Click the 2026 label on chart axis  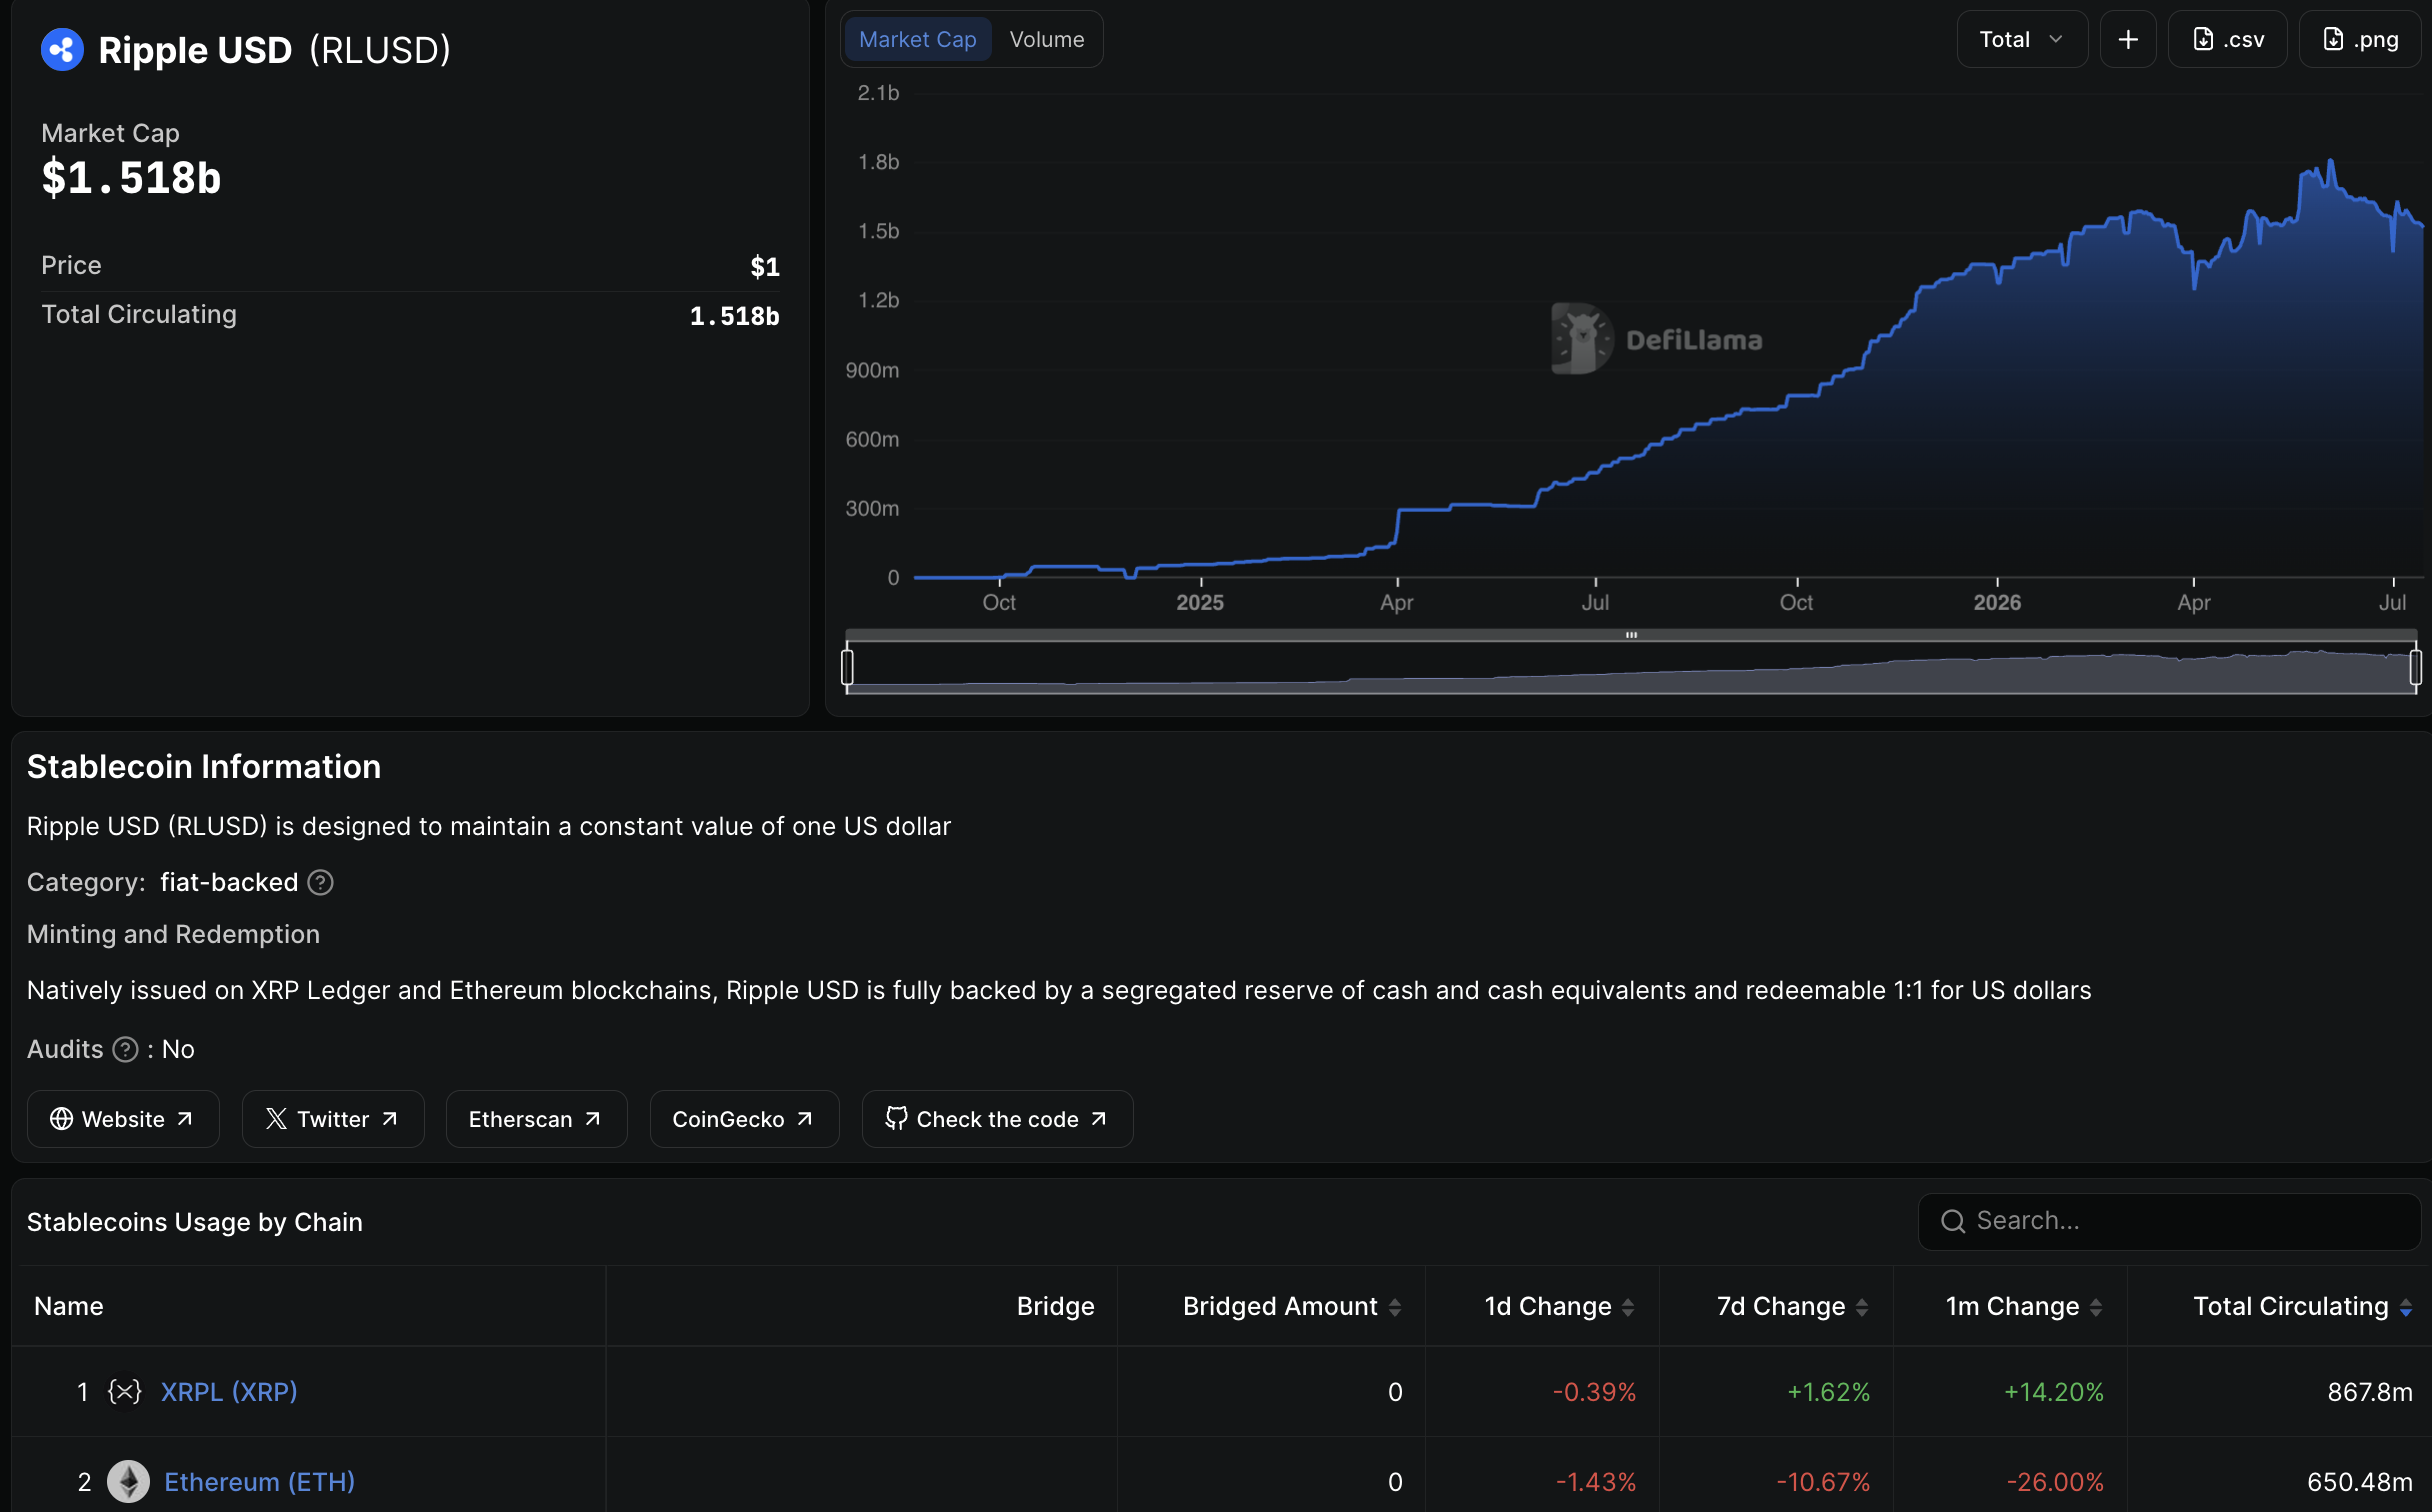(x=1997, y=603)
